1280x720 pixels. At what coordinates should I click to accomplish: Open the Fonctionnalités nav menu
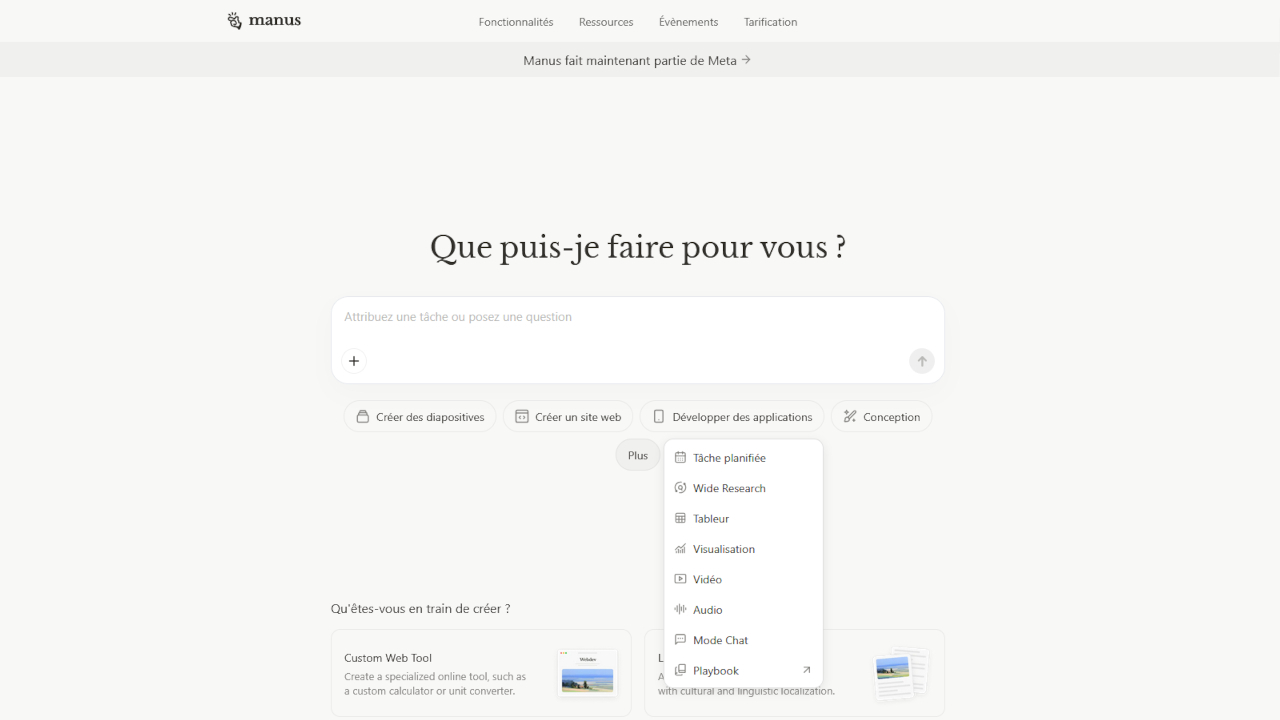[516, 22]
